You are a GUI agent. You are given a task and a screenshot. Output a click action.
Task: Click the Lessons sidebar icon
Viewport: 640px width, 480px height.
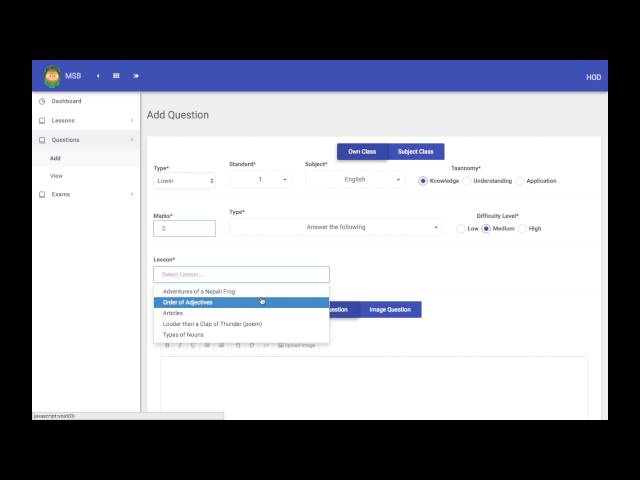tap(42, 120)
